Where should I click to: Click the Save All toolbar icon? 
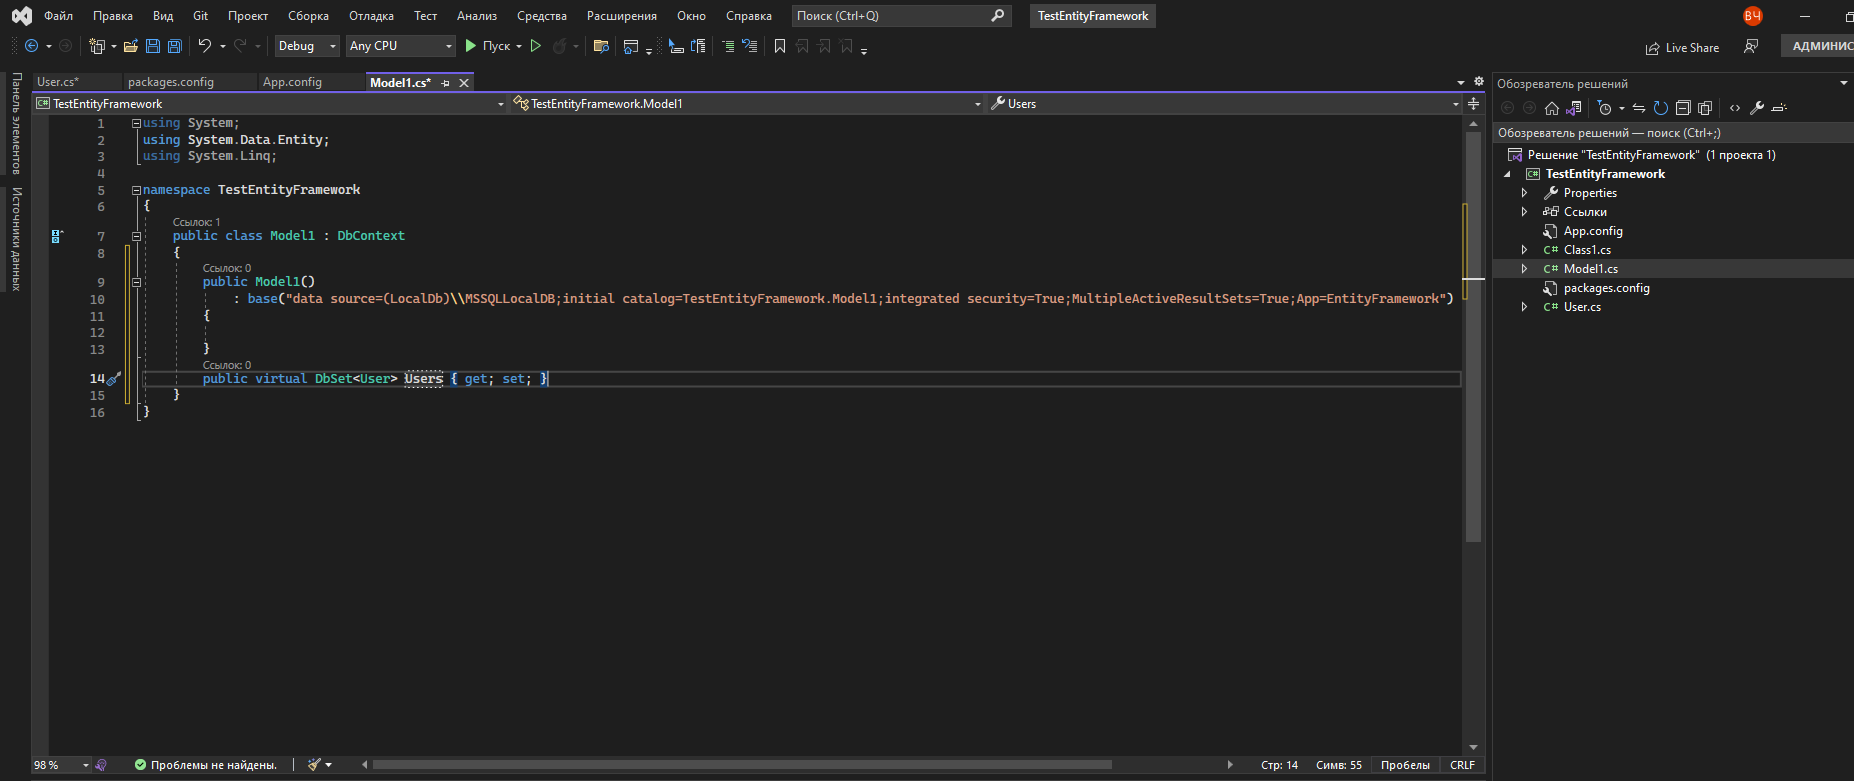click(x=175, y=46)
